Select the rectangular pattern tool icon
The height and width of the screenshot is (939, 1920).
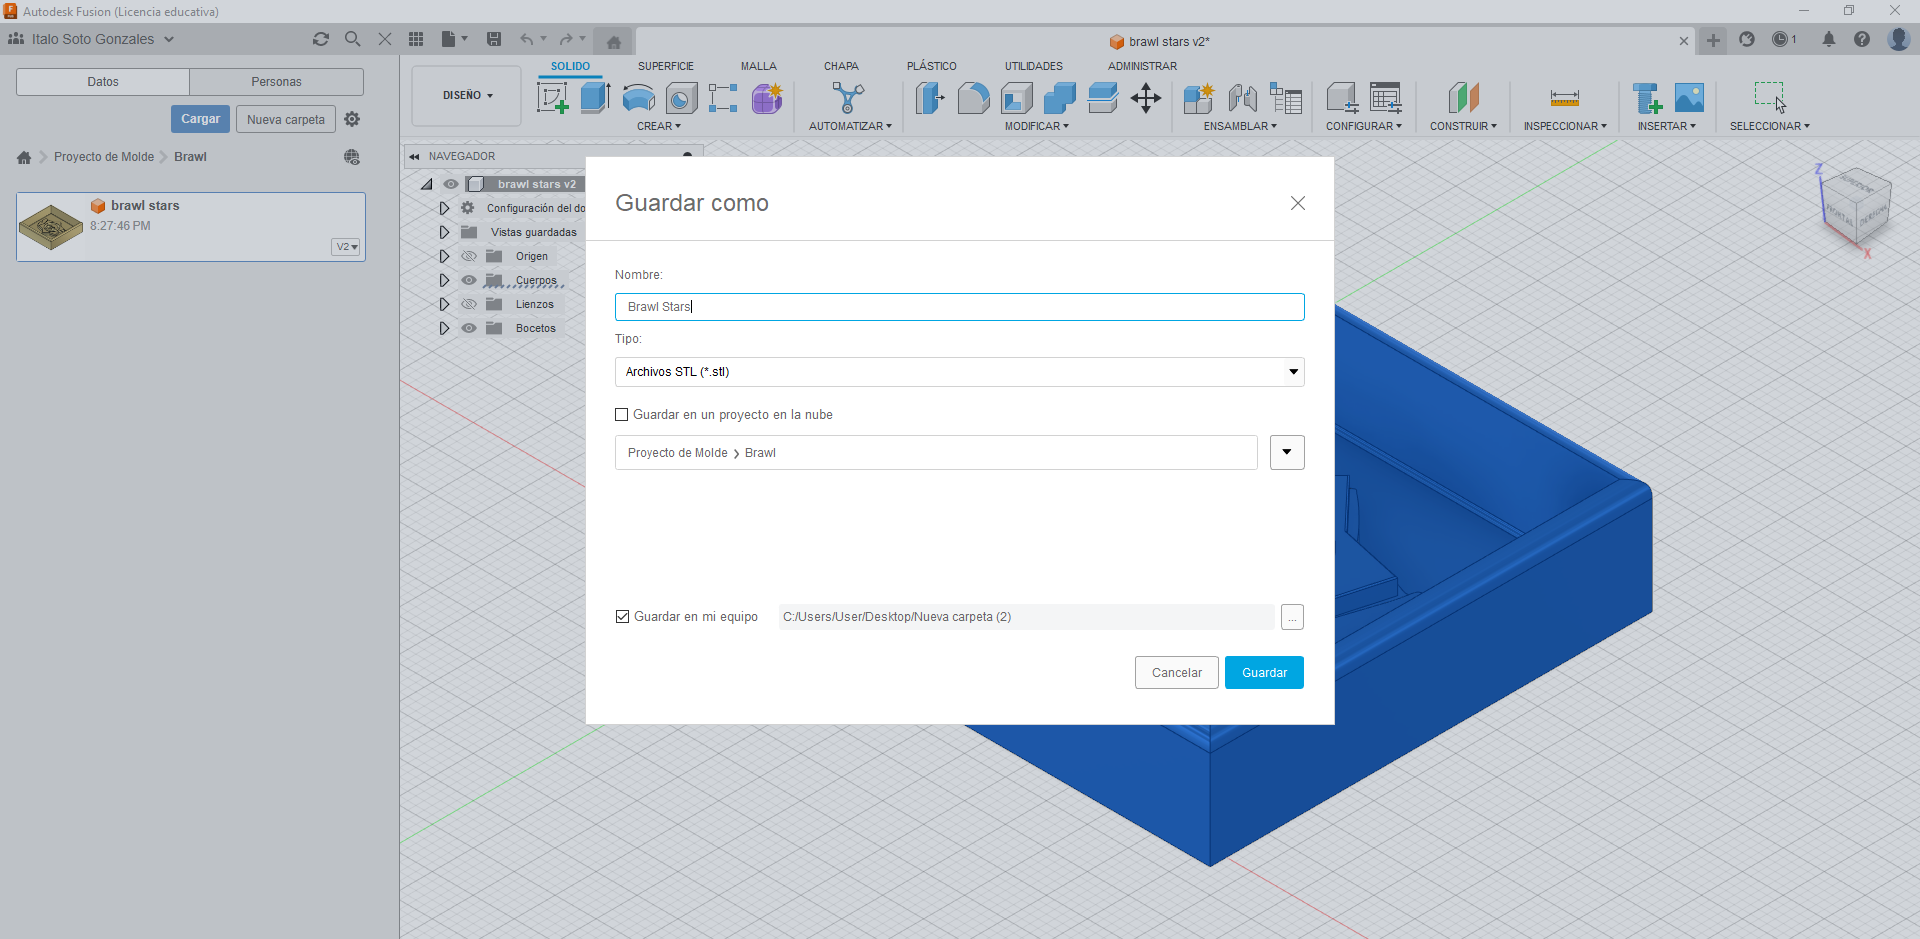point(723,98)
